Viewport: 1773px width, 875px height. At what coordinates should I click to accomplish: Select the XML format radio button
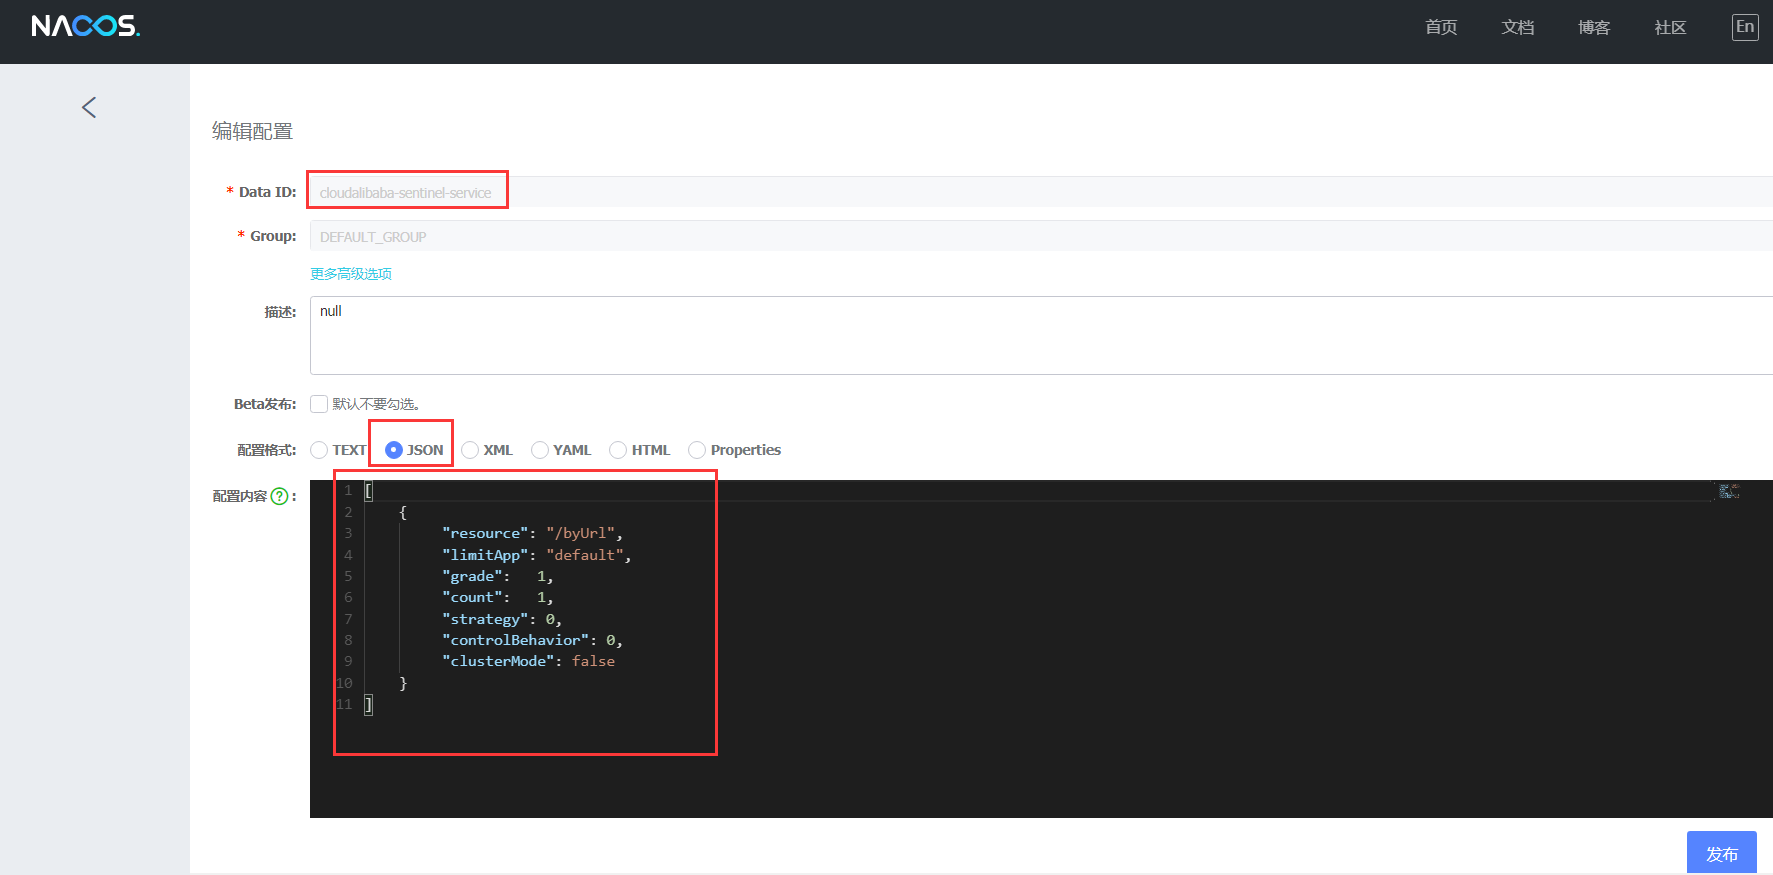point(470,450)
